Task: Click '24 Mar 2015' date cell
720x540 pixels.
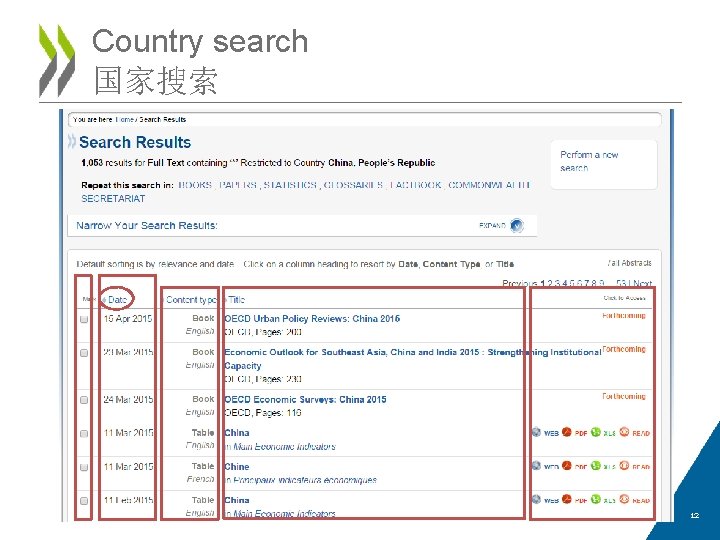Action: (x=128, y=399)
